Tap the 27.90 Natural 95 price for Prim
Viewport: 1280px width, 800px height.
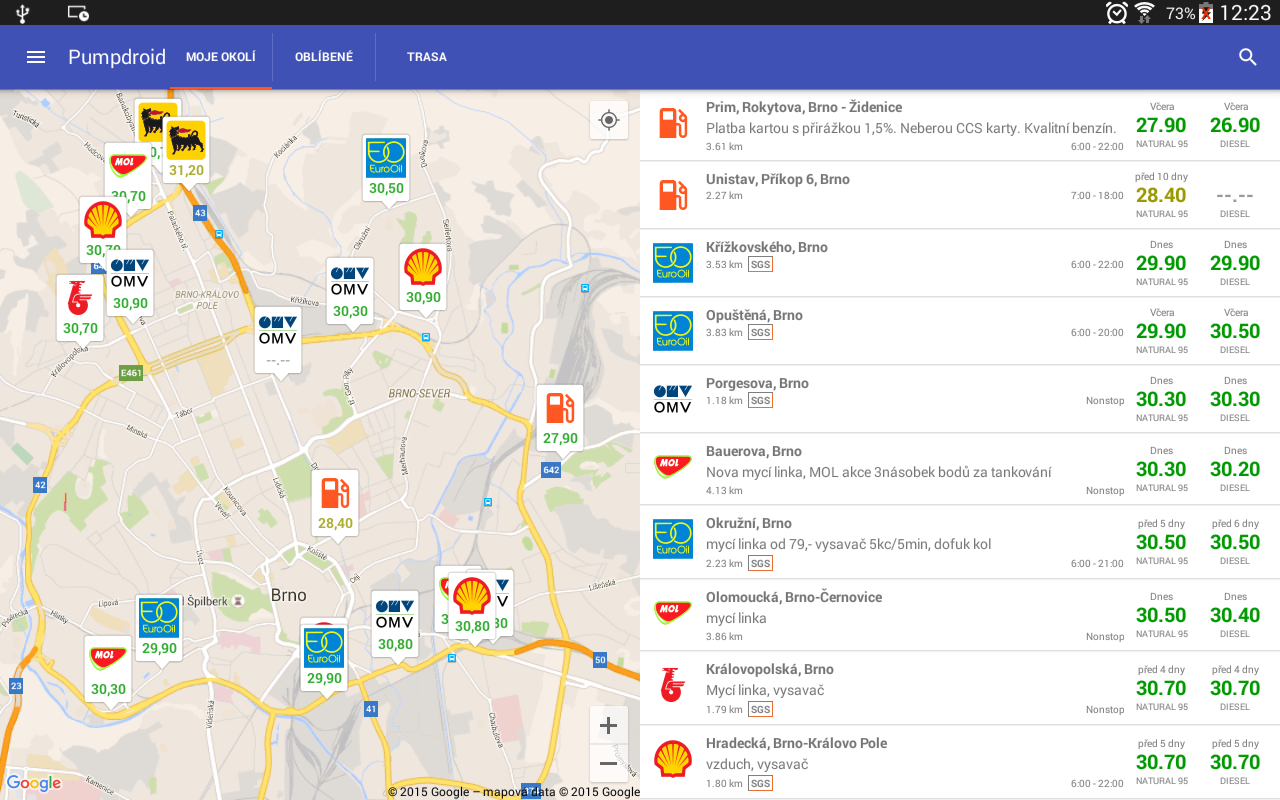click(x=1161, y=125)
